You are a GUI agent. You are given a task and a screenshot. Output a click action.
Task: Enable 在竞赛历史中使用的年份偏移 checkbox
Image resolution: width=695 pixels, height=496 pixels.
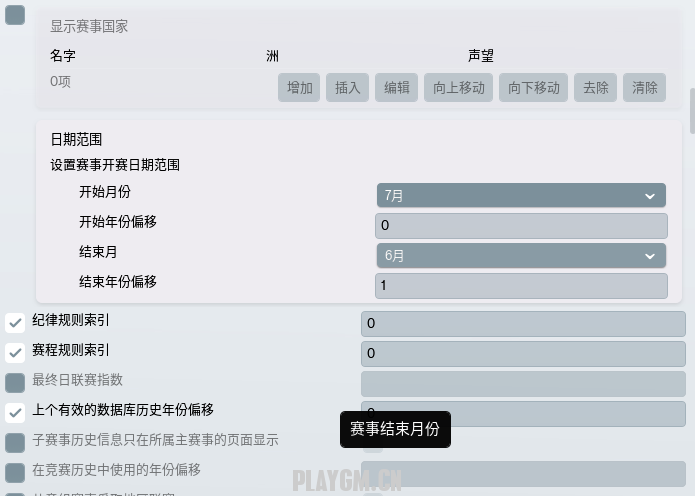pyautogui.click(x=15, y=473)
